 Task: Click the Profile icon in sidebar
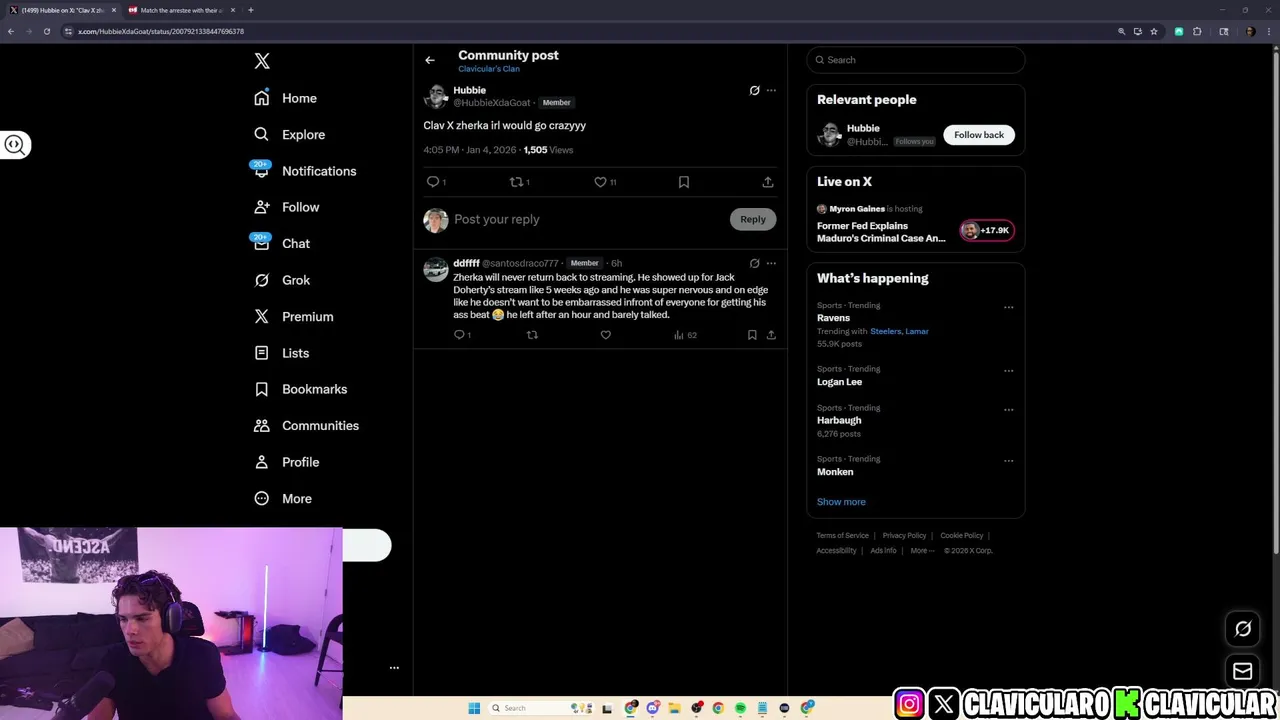262,462
